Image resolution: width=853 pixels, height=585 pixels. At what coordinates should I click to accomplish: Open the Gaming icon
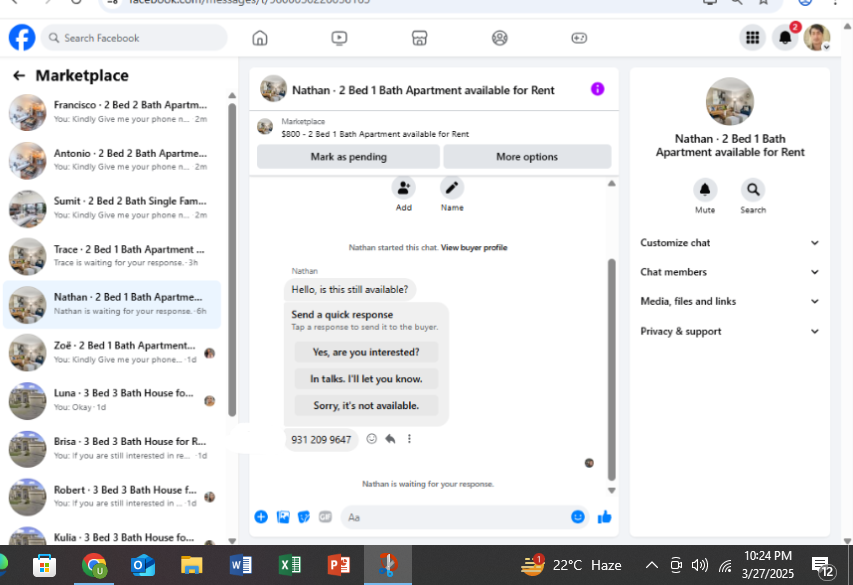[579, 38]
